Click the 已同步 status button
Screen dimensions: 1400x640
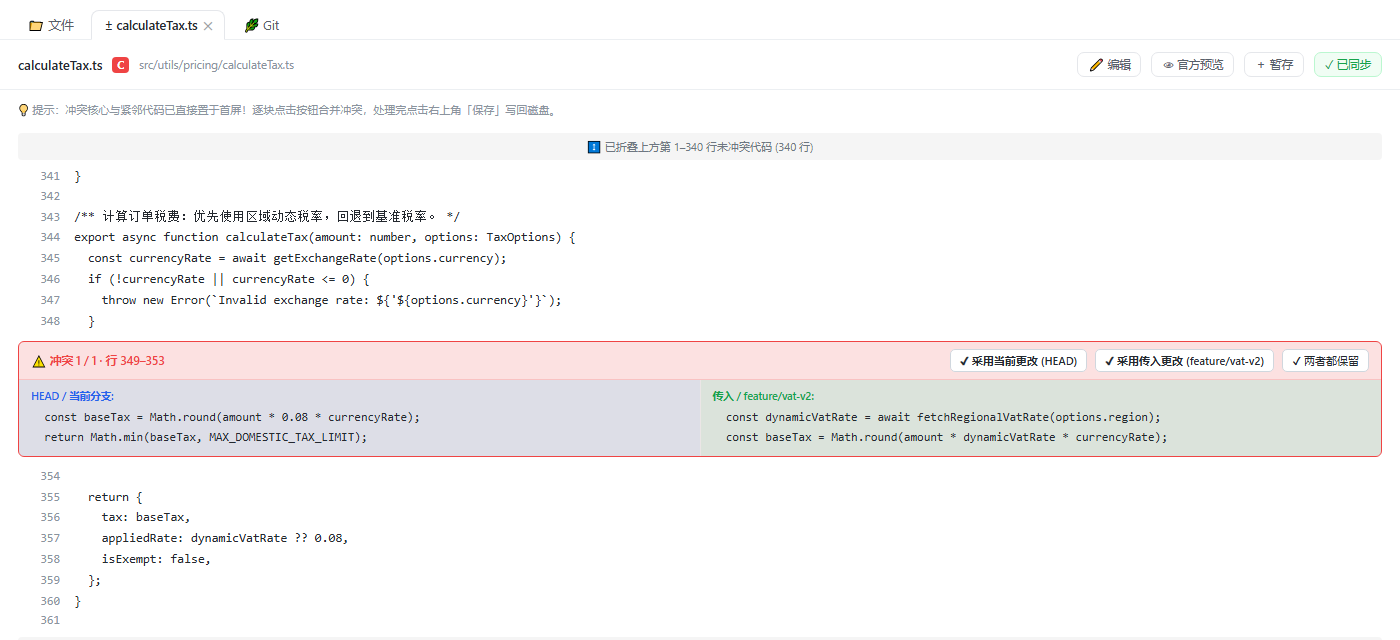coord(1347,65)
